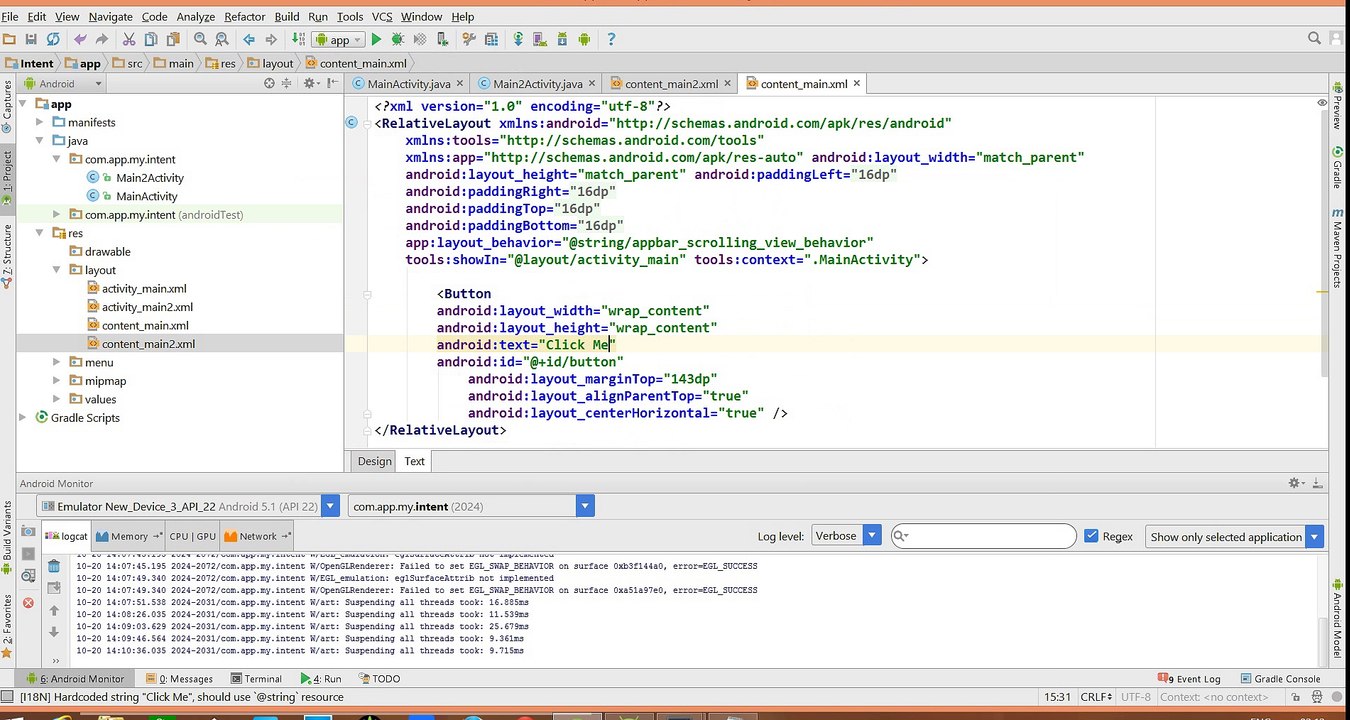Click Synchronize icon in main toolbar

(x=53, y=40)
